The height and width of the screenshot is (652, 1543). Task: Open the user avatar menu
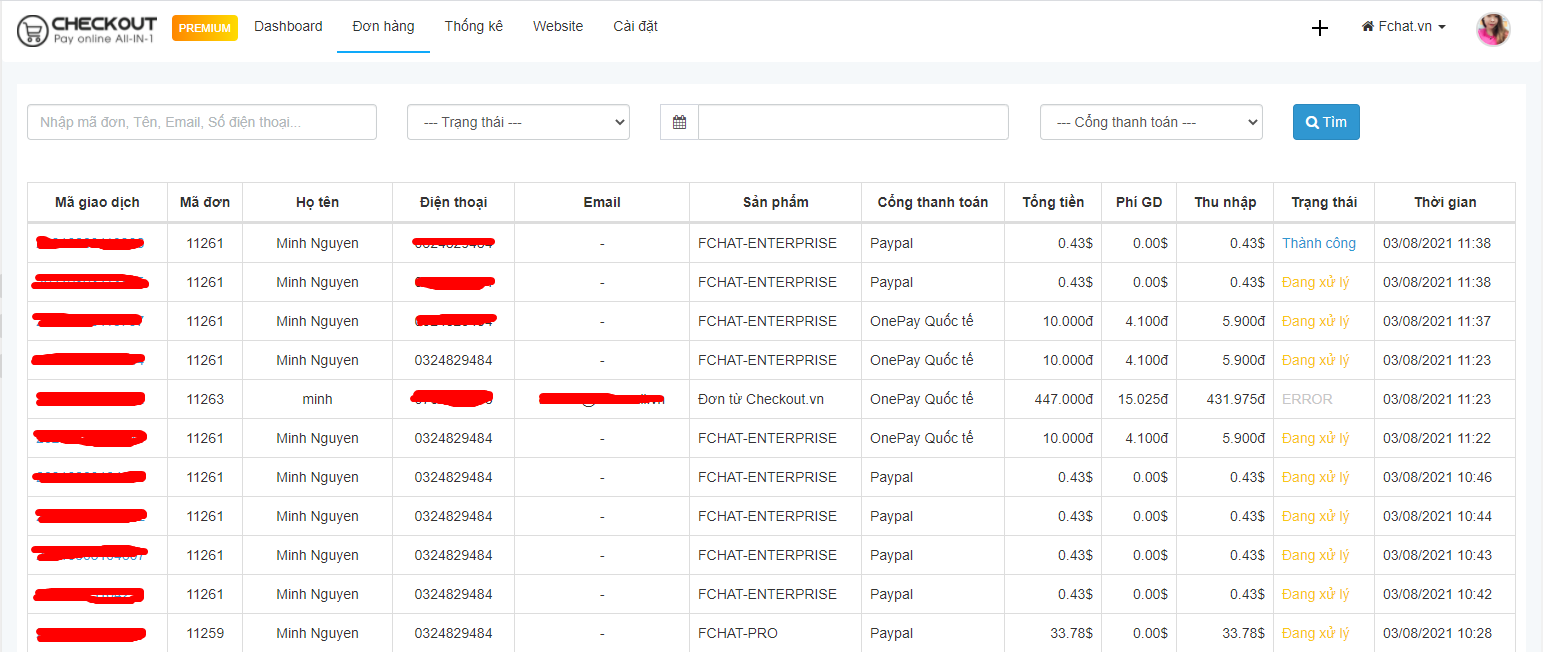(1493, 28)
